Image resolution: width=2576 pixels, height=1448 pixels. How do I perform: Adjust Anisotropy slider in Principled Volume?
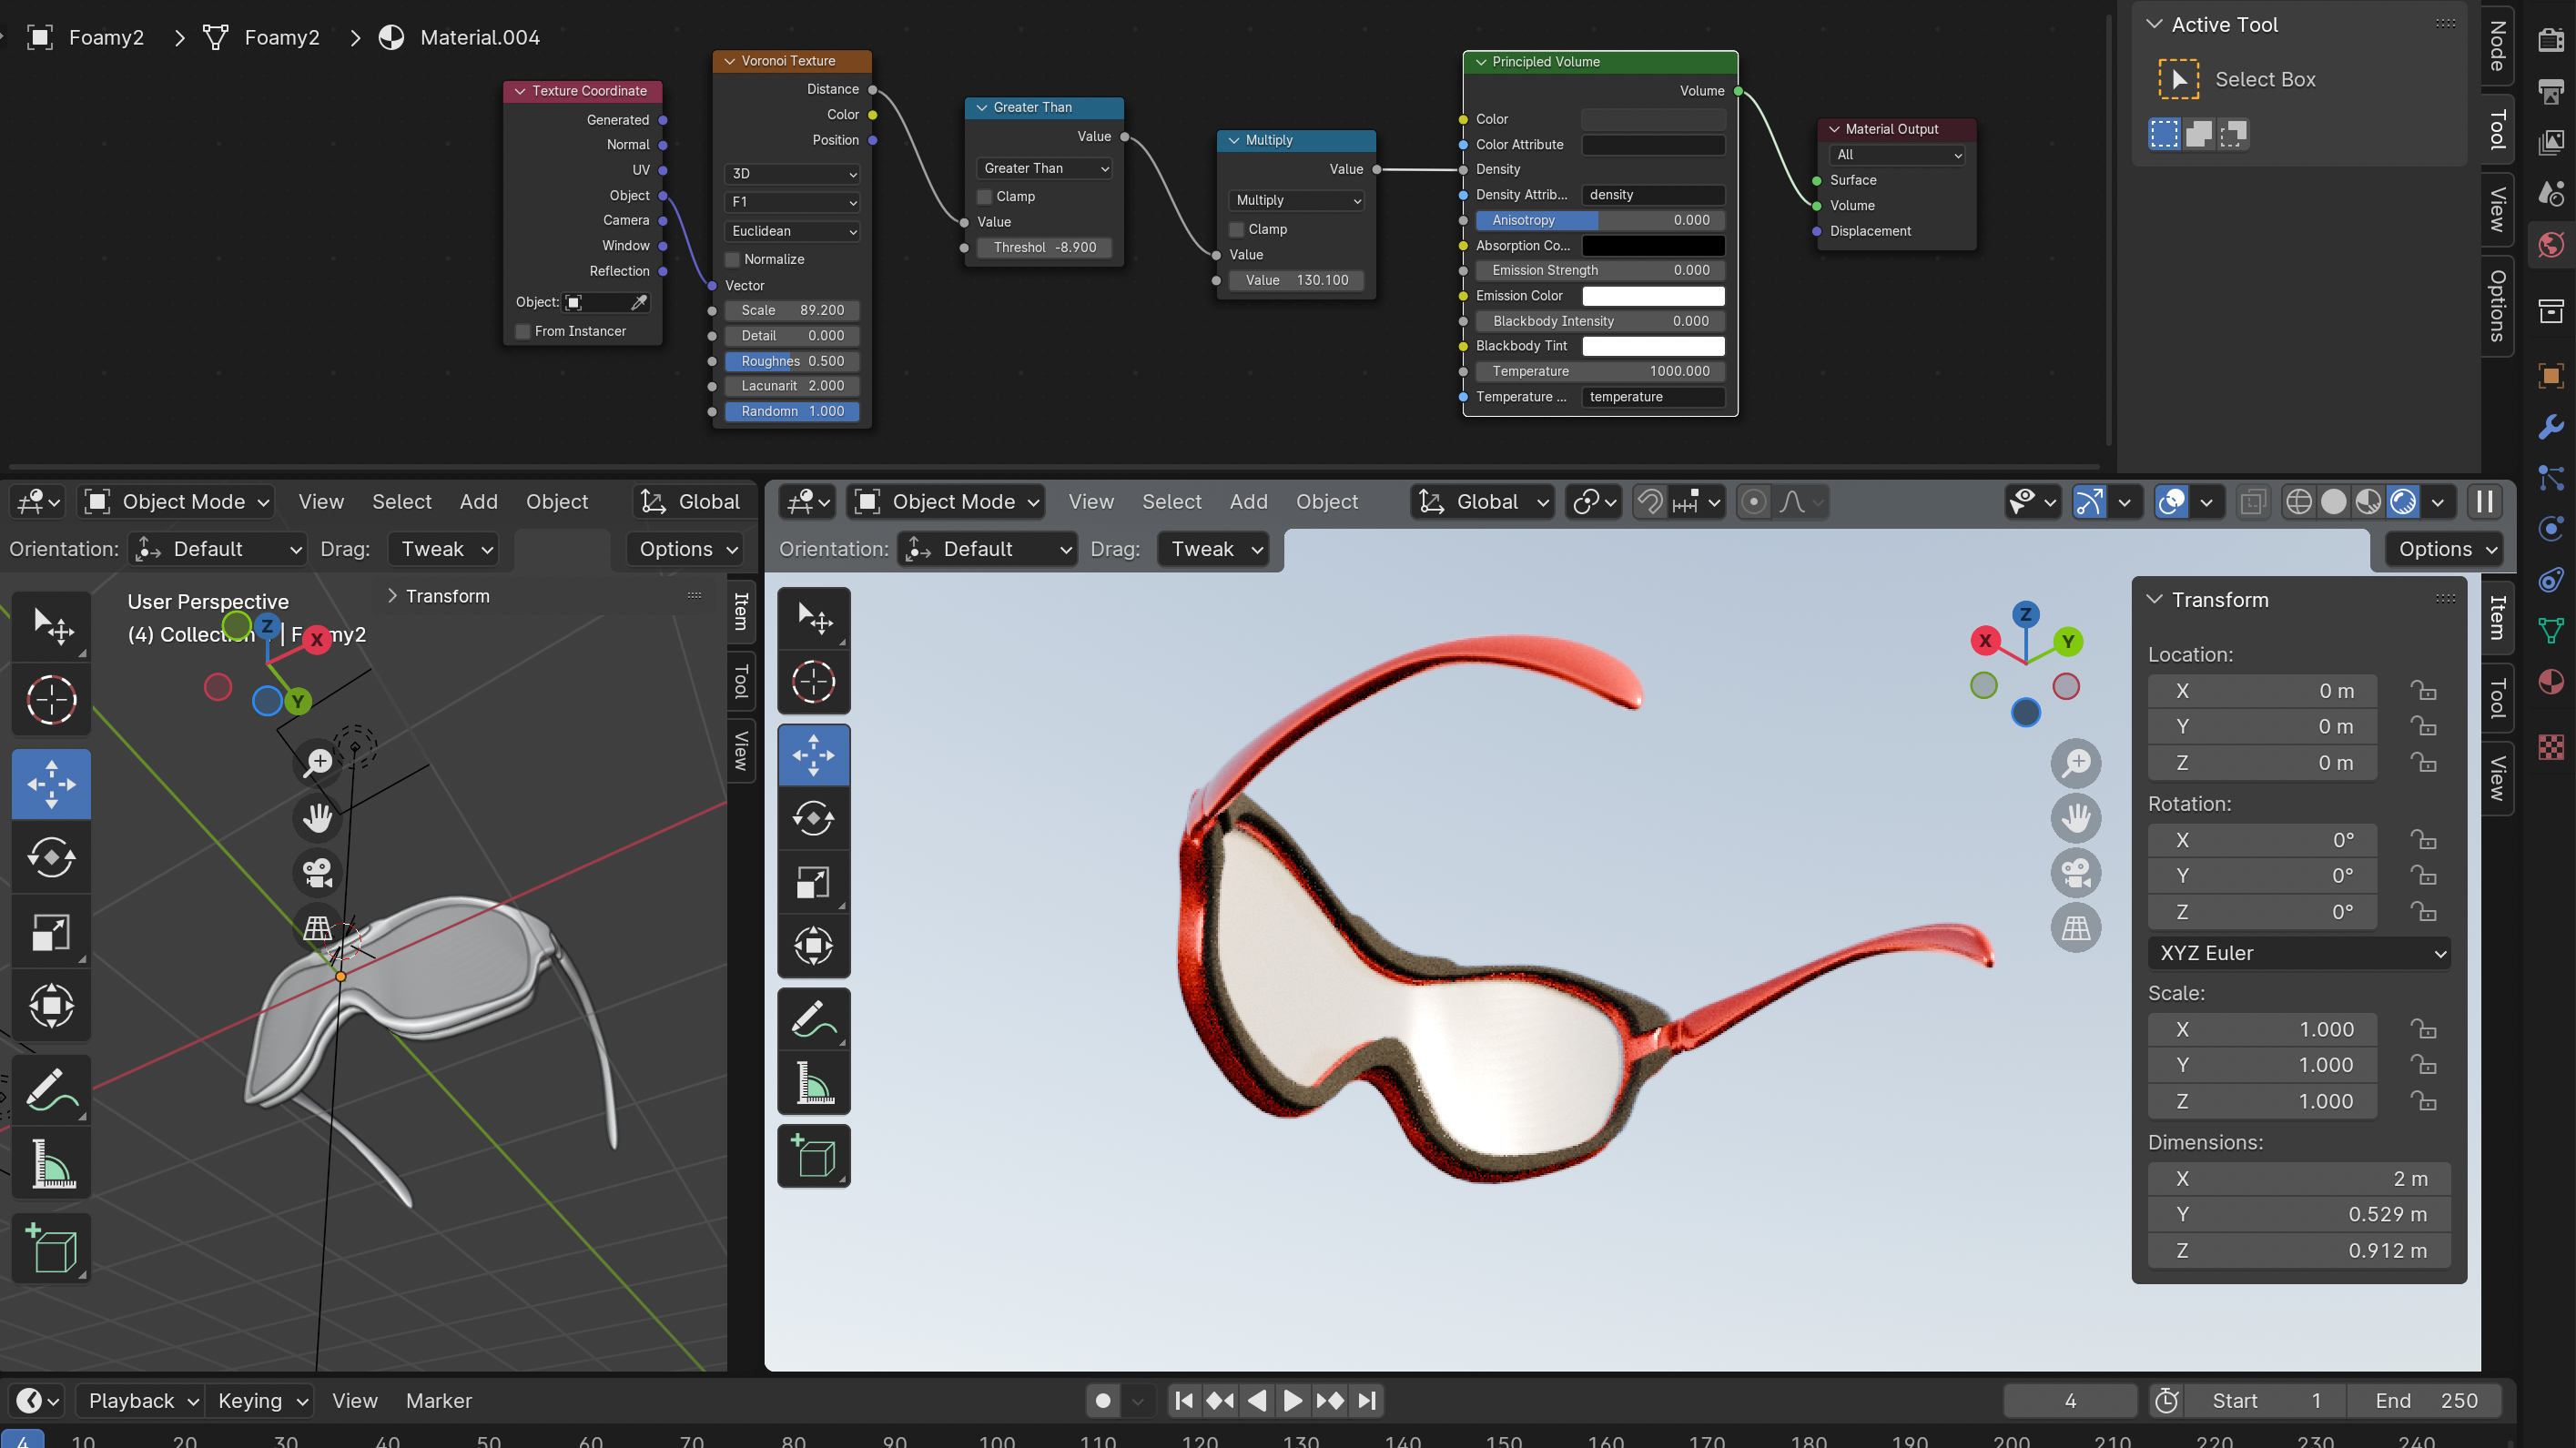pos(1600,220)
